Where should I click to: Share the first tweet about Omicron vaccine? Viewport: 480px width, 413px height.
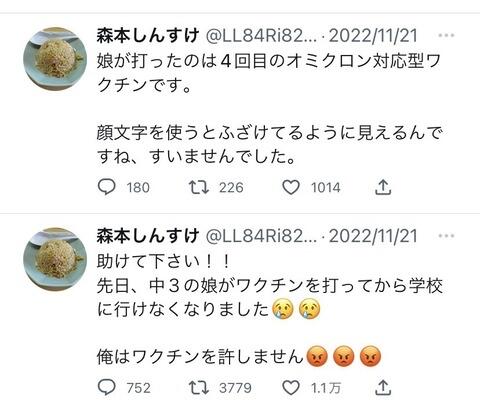tap(383, 187)
